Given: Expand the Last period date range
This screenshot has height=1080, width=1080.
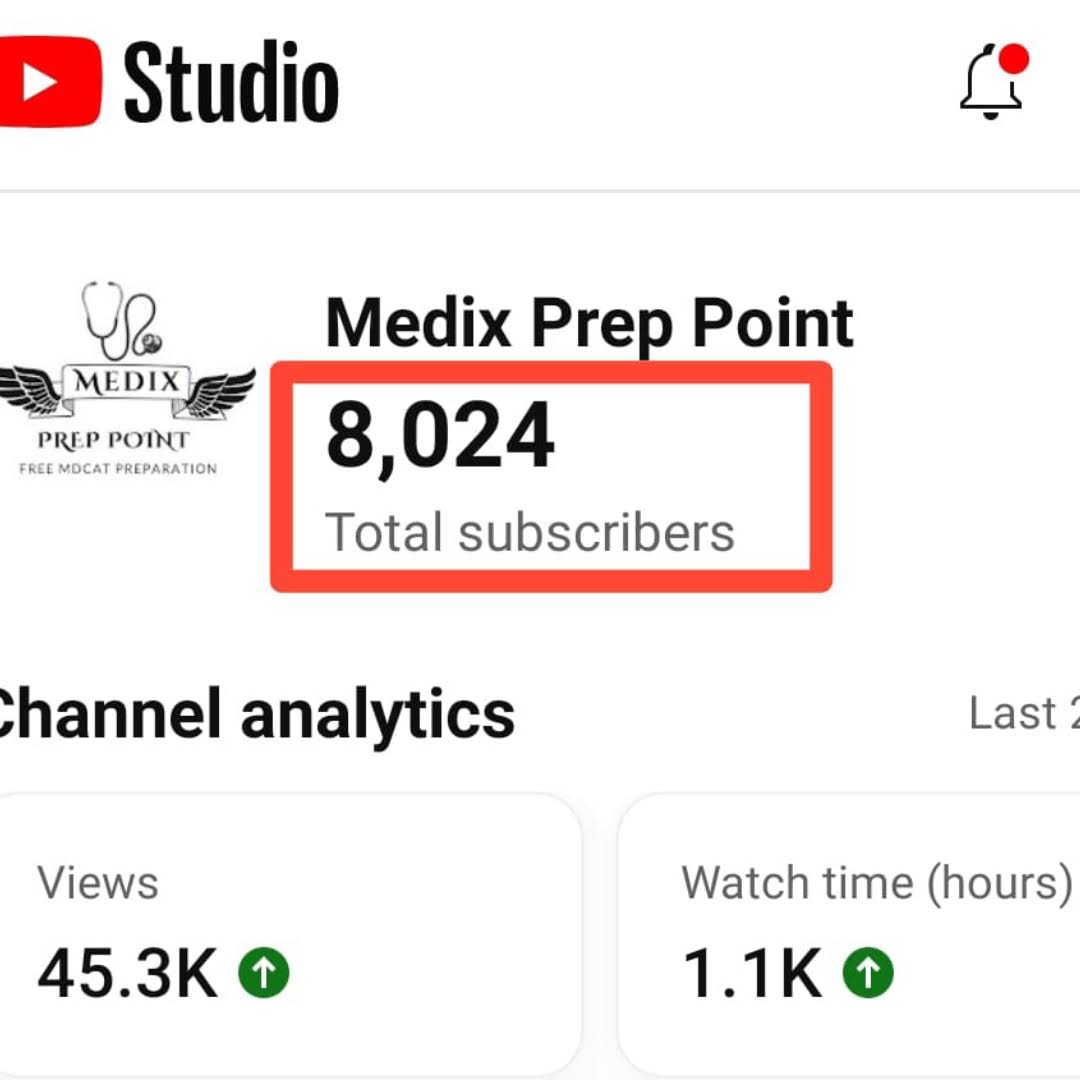Looking at the screenshot, I should [x=1024, y=713].
